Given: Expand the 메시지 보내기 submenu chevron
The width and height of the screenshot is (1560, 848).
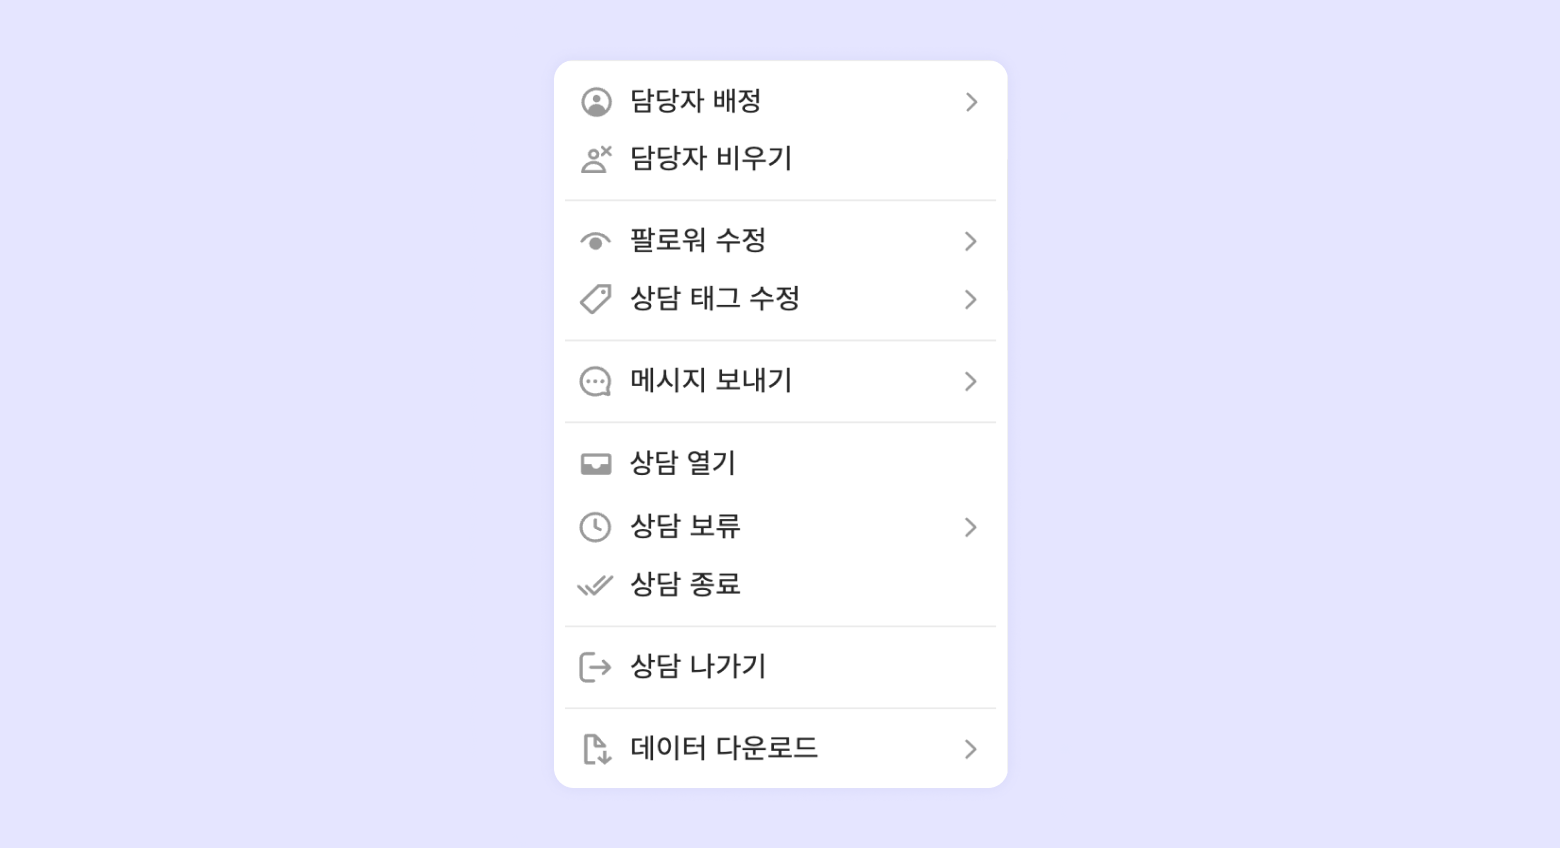Looking at the screenshot, I should (x=970, y=381).
